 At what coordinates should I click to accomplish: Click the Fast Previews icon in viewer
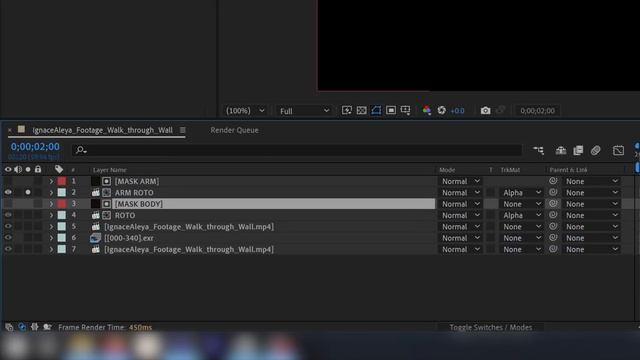tap(347, 110)
